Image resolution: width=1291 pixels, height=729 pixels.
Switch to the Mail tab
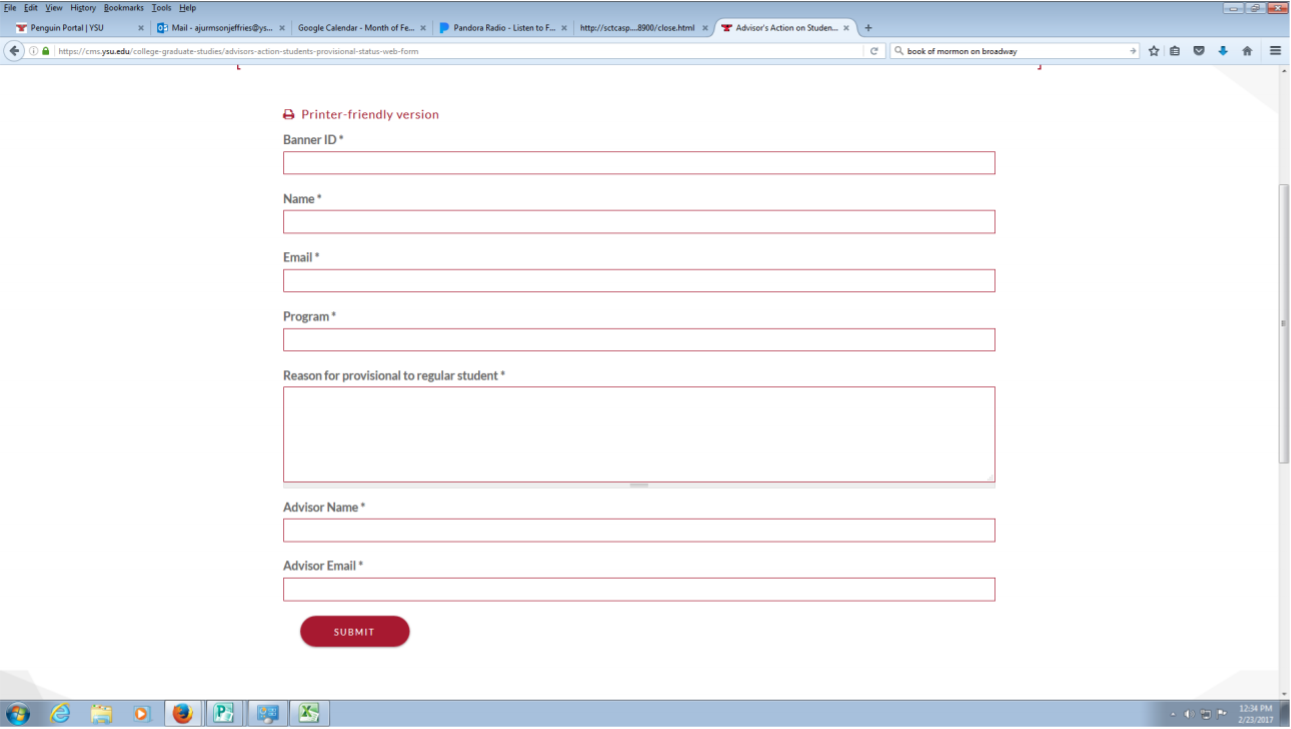(x=221, y=28)
